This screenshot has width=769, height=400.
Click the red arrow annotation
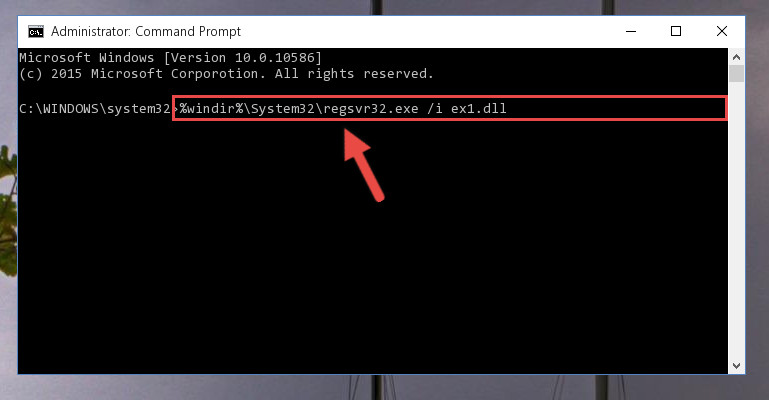[363, 165]
